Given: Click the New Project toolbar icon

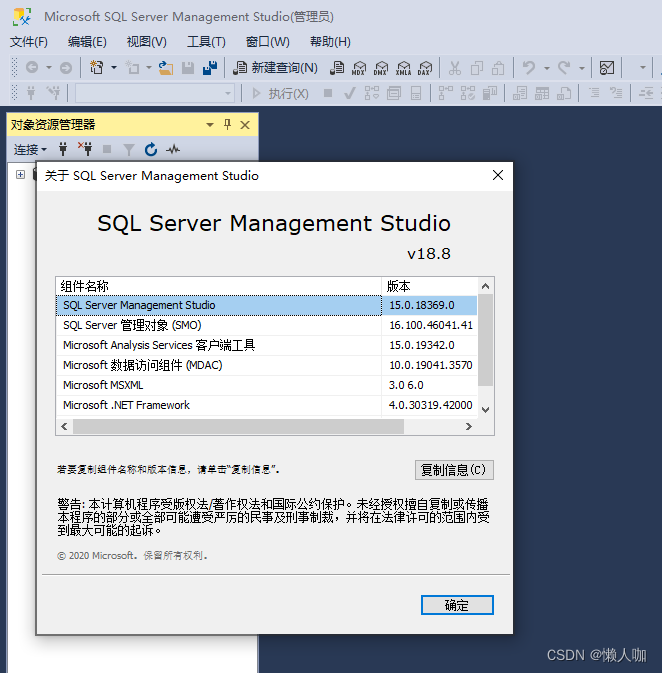Looking at the screenshot, I should pos(97,67).
